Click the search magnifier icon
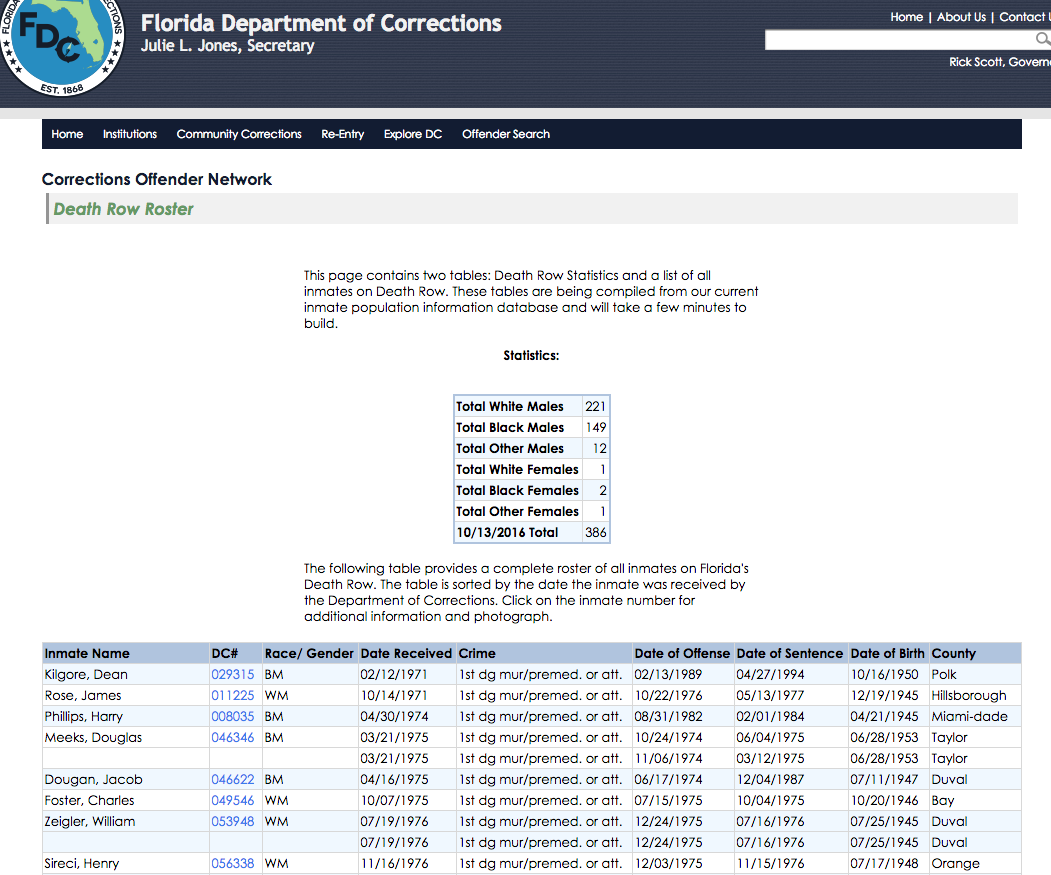Image resolution: width=1051 pixels, height=875 pixels. click(1043, 40)
